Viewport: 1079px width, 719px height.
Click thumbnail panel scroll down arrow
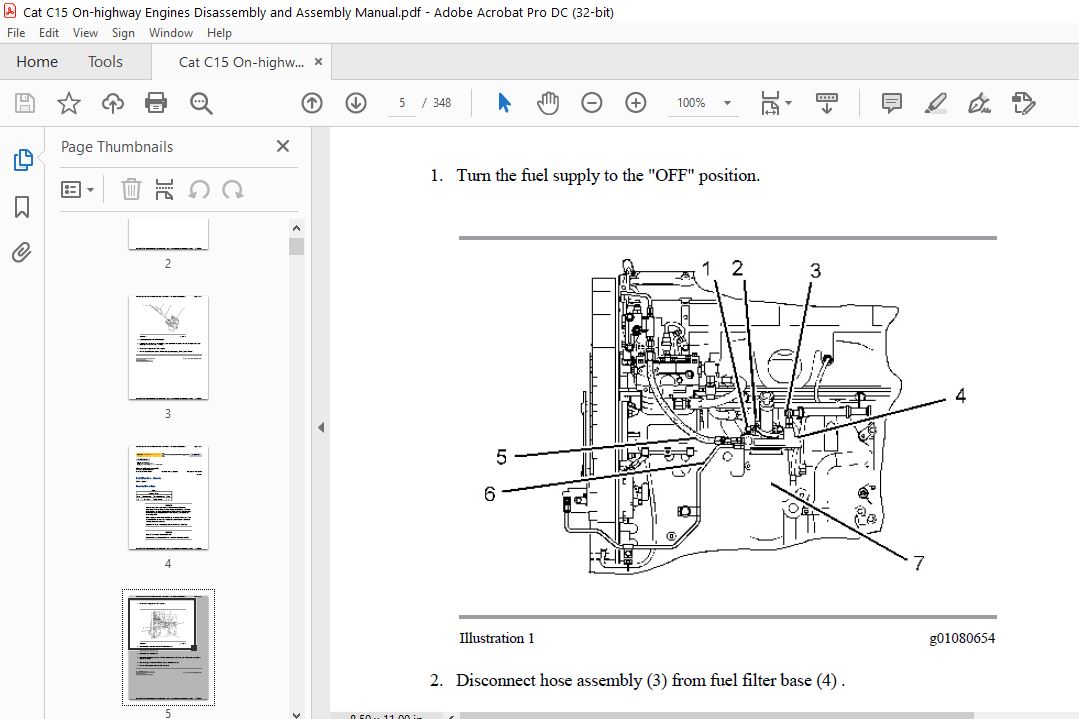(x=297, y=714)
